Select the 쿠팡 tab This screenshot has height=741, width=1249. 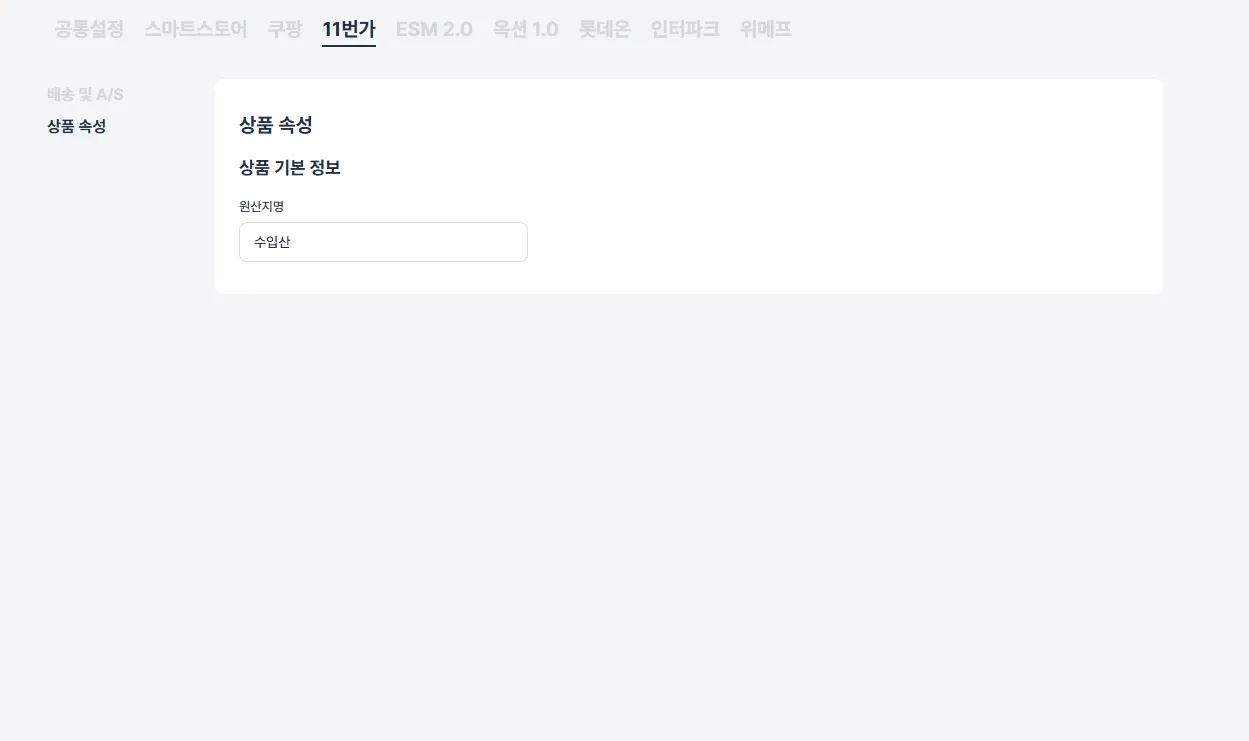click(284, 29)
